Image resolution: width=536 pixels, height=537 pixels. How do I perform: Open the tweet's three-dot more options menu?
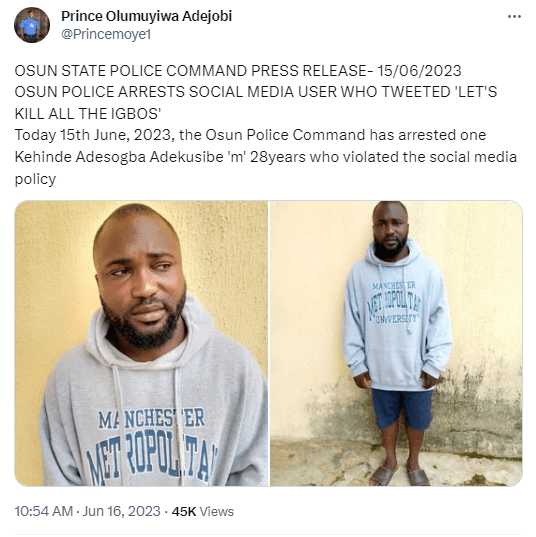pyautogui.click(x=514, y=16)
